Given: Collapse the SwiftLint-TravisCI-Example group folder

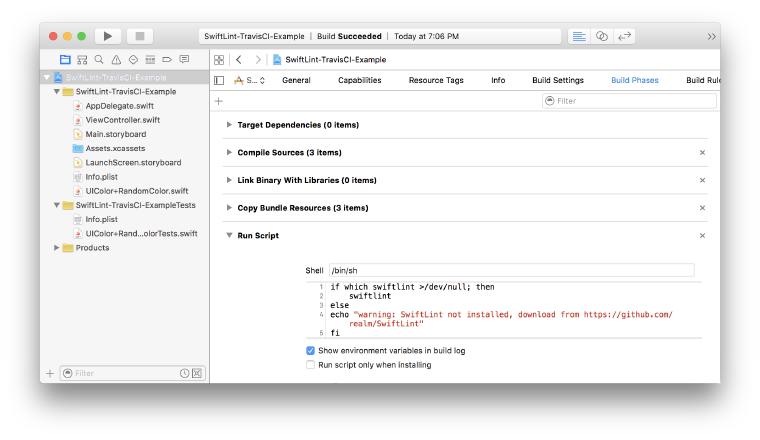Looking at the screenshot, I should click(x=57, y=91).
